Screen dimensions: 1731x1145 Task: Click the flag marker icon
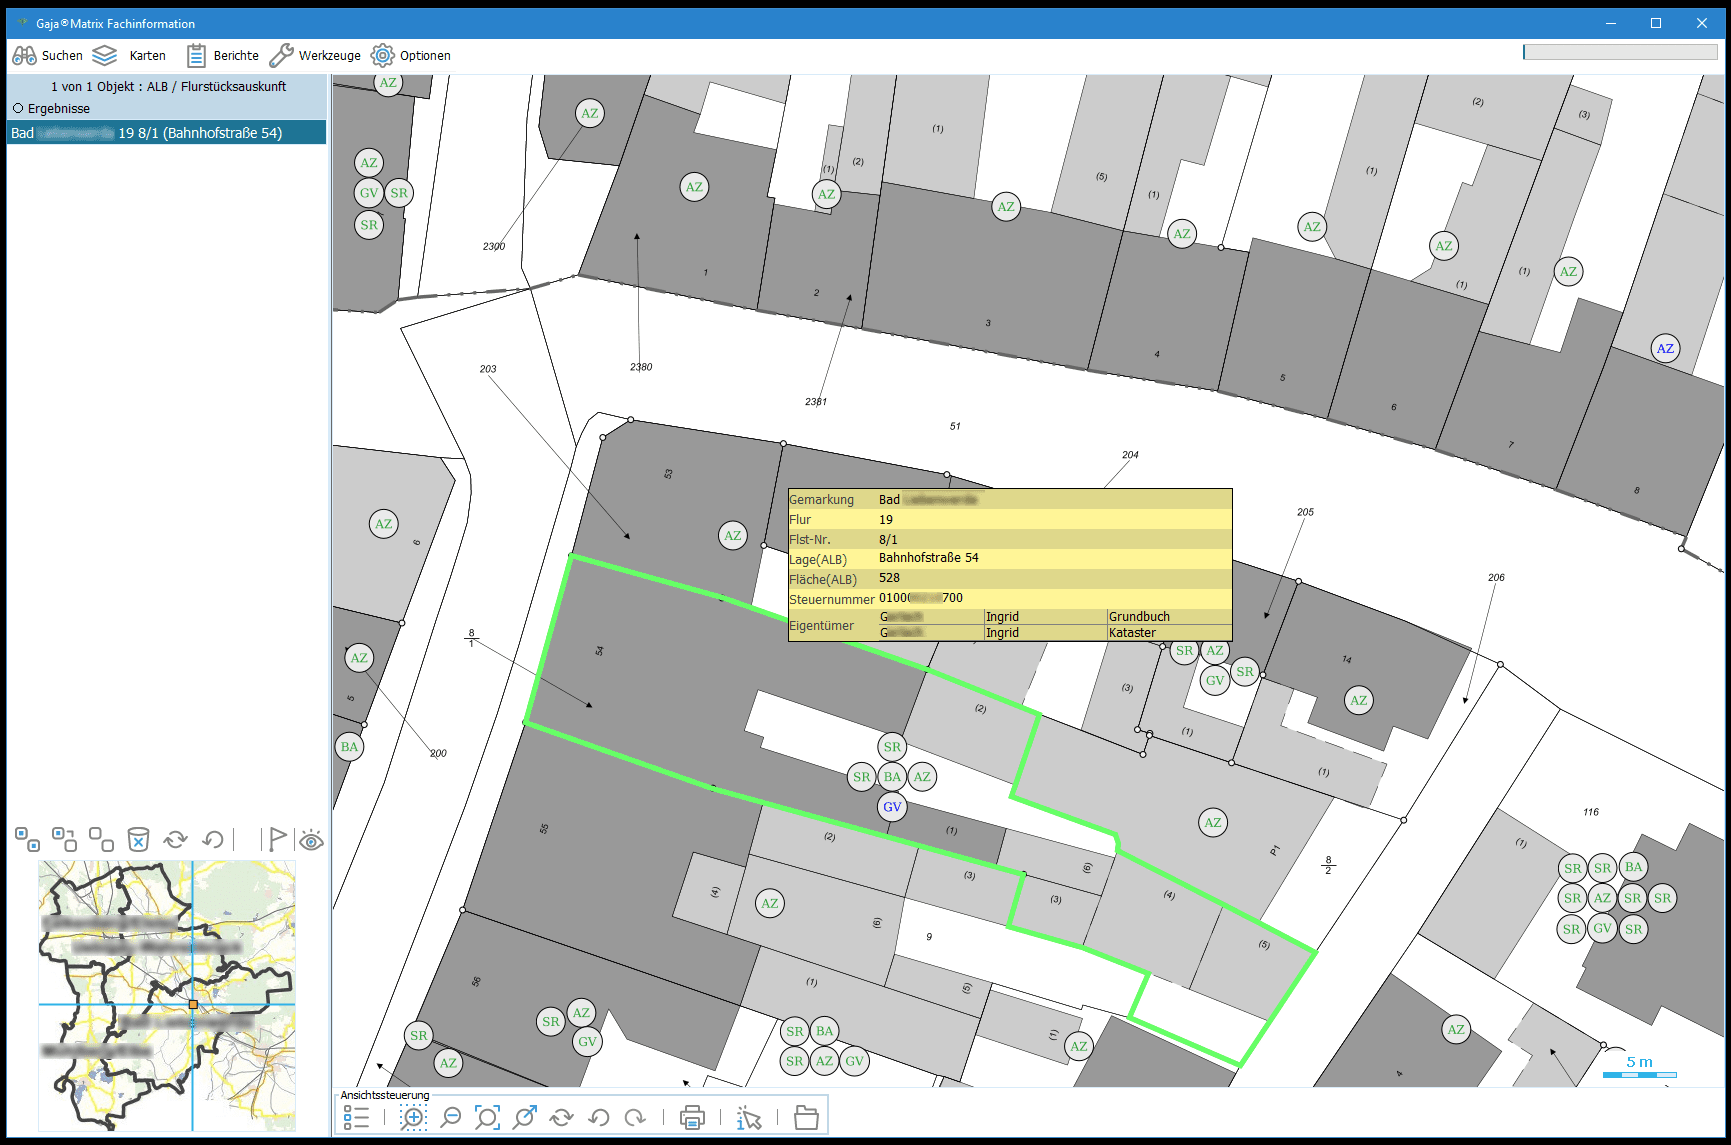[277, 839]
